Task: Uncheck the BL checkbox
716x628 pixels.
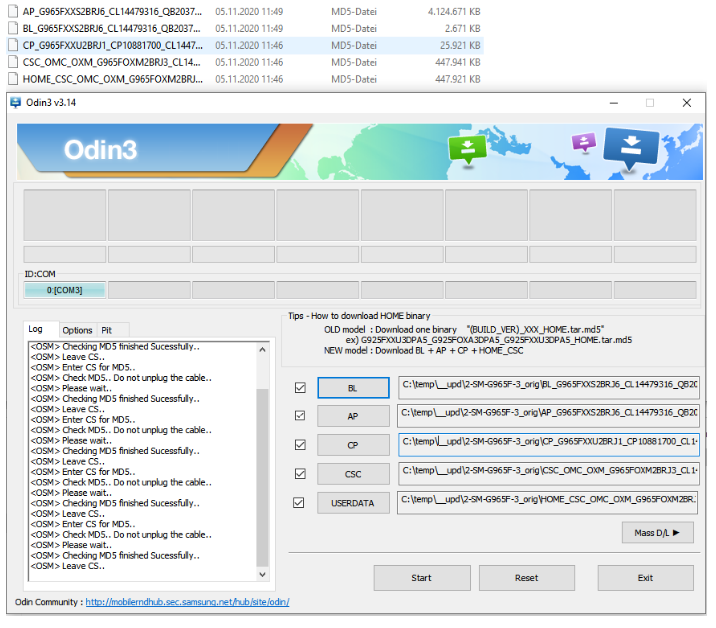Action: pyautogui.click(x=300, y=388)
